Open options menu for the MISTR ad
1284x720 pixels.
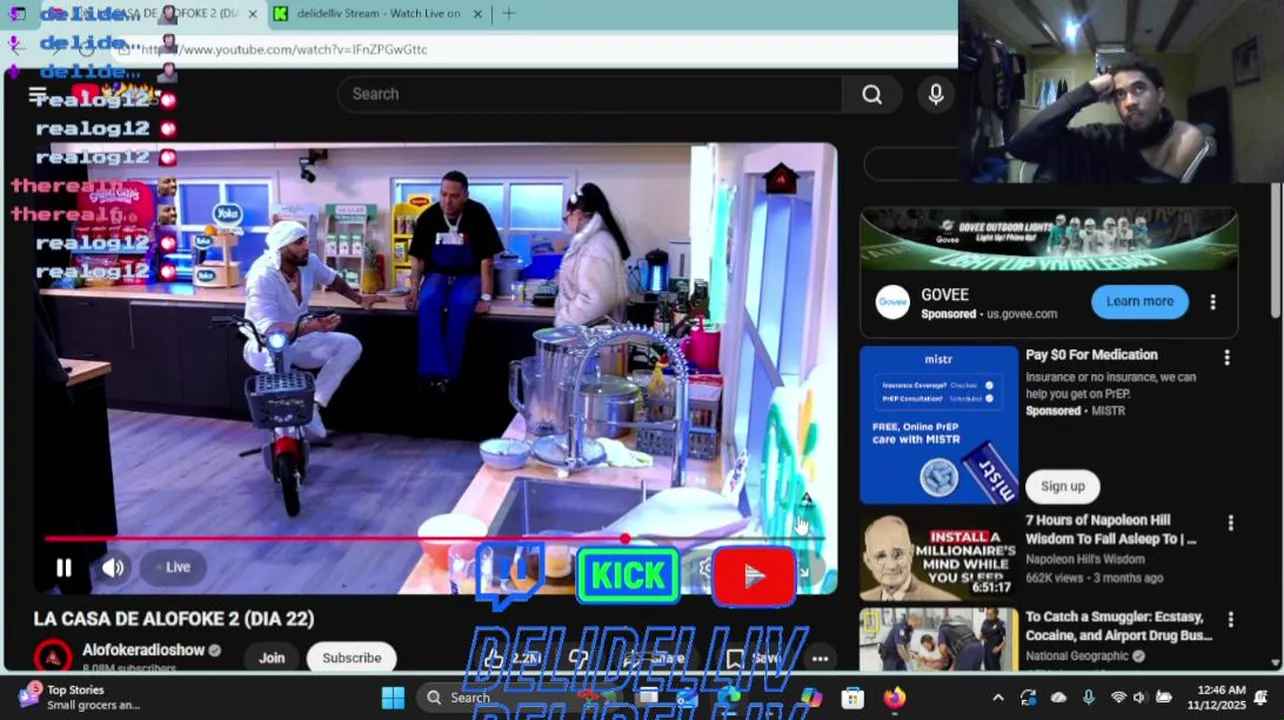point(1227,357)
